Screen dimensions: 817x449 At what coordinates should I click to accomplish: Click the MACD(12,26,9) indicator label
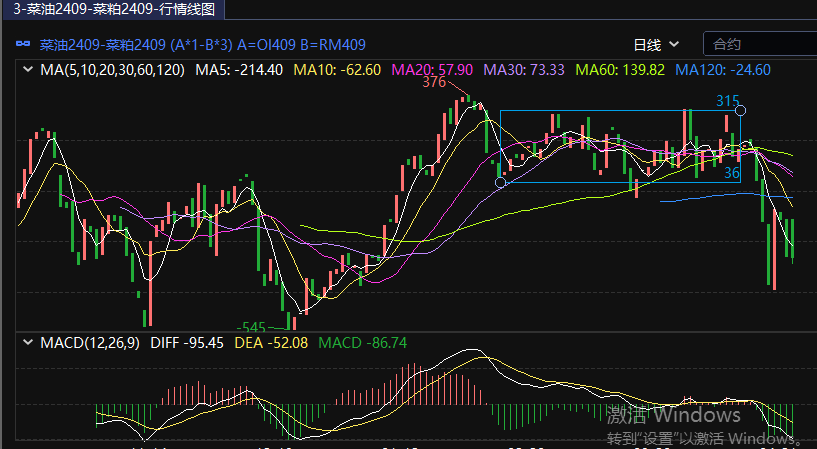point(90,342)
